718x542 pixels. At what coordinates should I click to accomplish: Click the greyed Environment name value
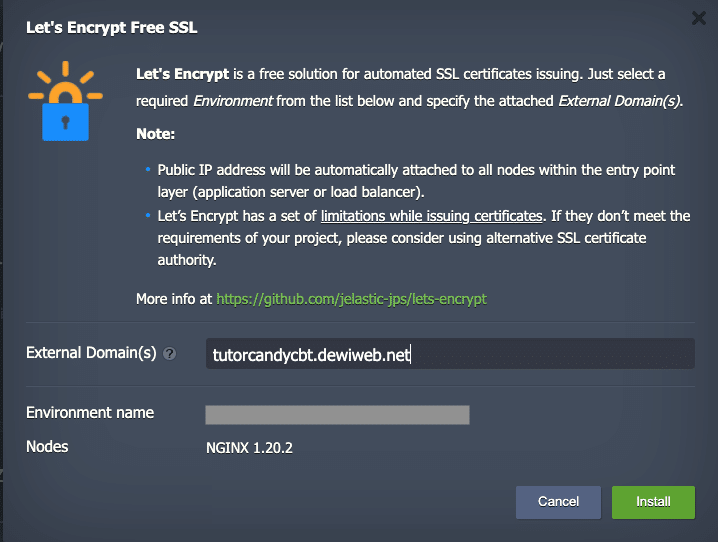point(337,415)
